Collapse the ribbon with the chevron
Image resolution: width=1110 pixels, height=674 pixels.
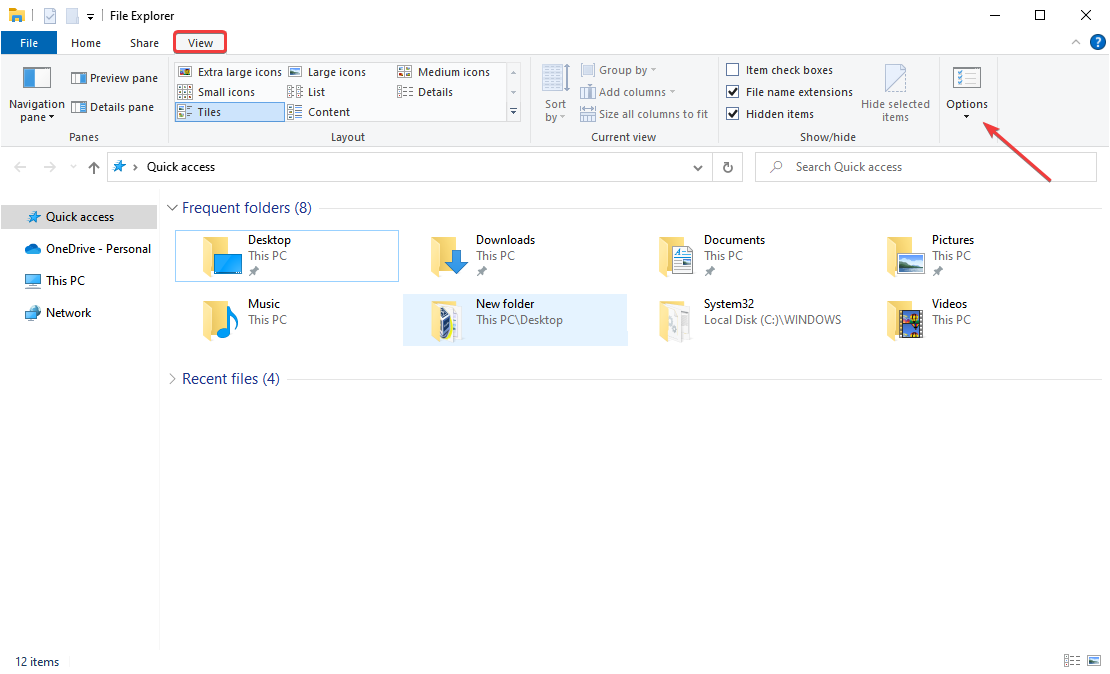tap(1075, 42)
